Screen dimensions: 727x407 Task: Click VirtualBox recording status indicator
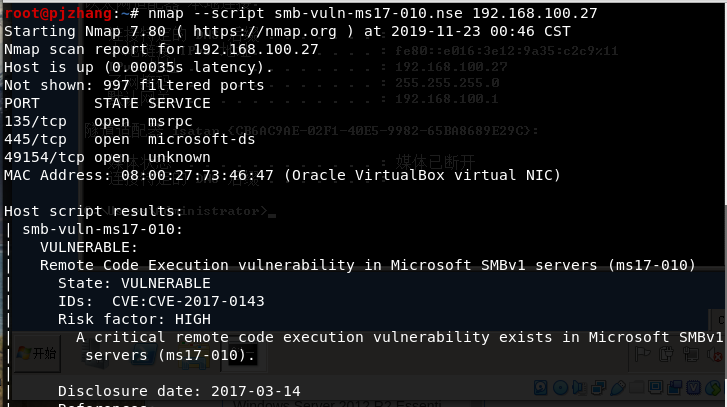pos(675,387)
